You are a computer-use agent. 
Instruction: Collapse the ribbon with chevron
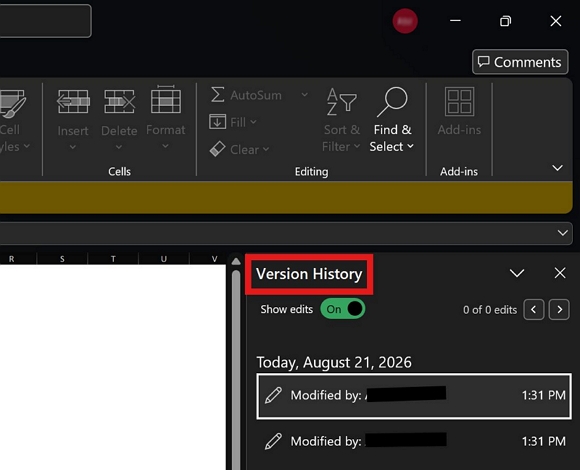click(x=557, y=168)
